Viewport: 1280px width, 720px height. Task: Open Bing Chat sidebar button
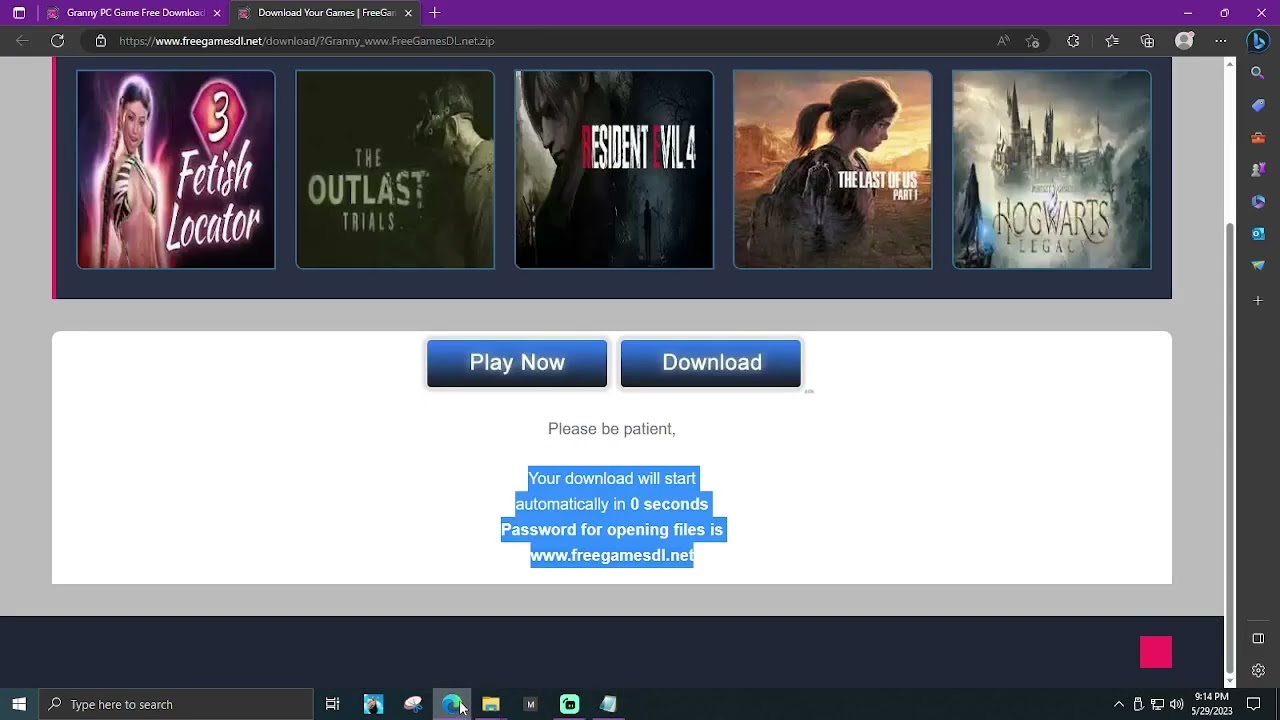pyautogui.click(x=1258, y=41)
